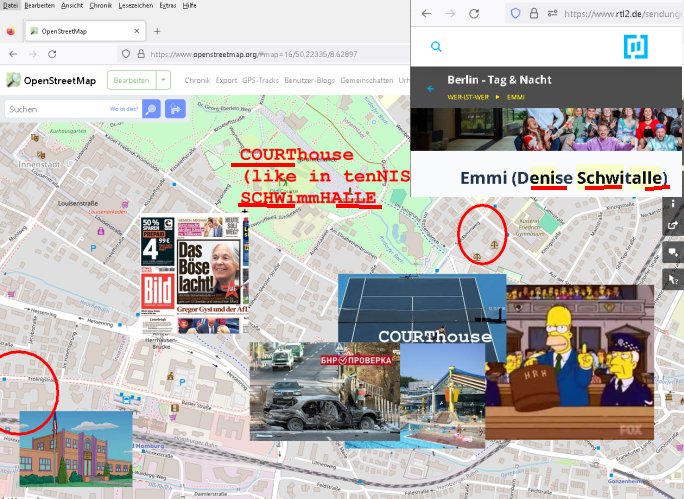
Task: Click the Homer Simpson courtroom image
Action: [x=569, y=362]
